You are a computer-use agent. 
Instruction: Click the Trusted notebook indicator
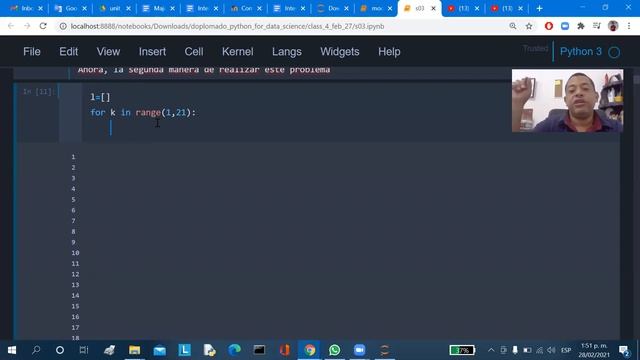[536, 49]
